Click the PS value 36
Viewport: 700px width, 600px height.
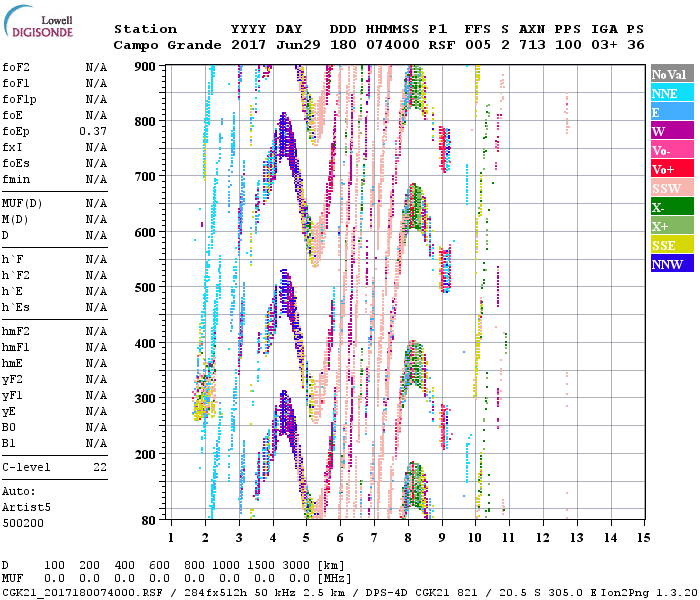(x=636, y=45)
